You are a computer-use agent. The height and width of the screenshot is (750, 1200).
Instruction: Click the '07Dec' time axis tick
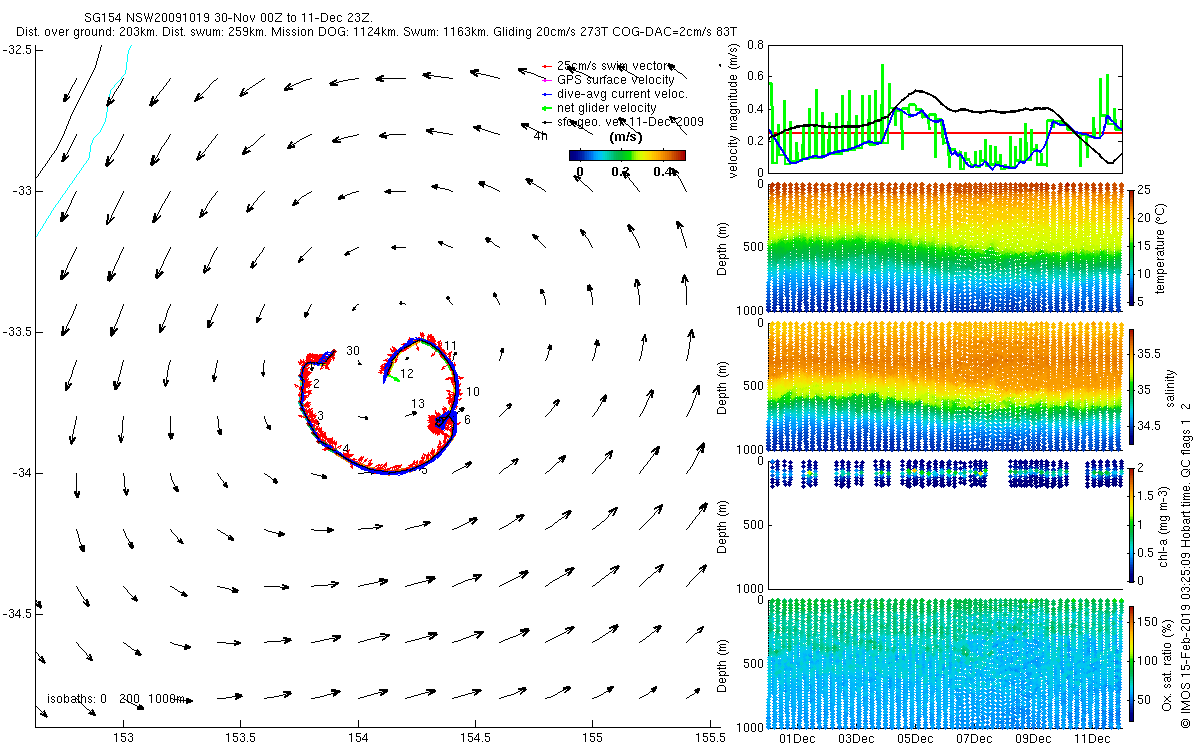click(975, 739)
